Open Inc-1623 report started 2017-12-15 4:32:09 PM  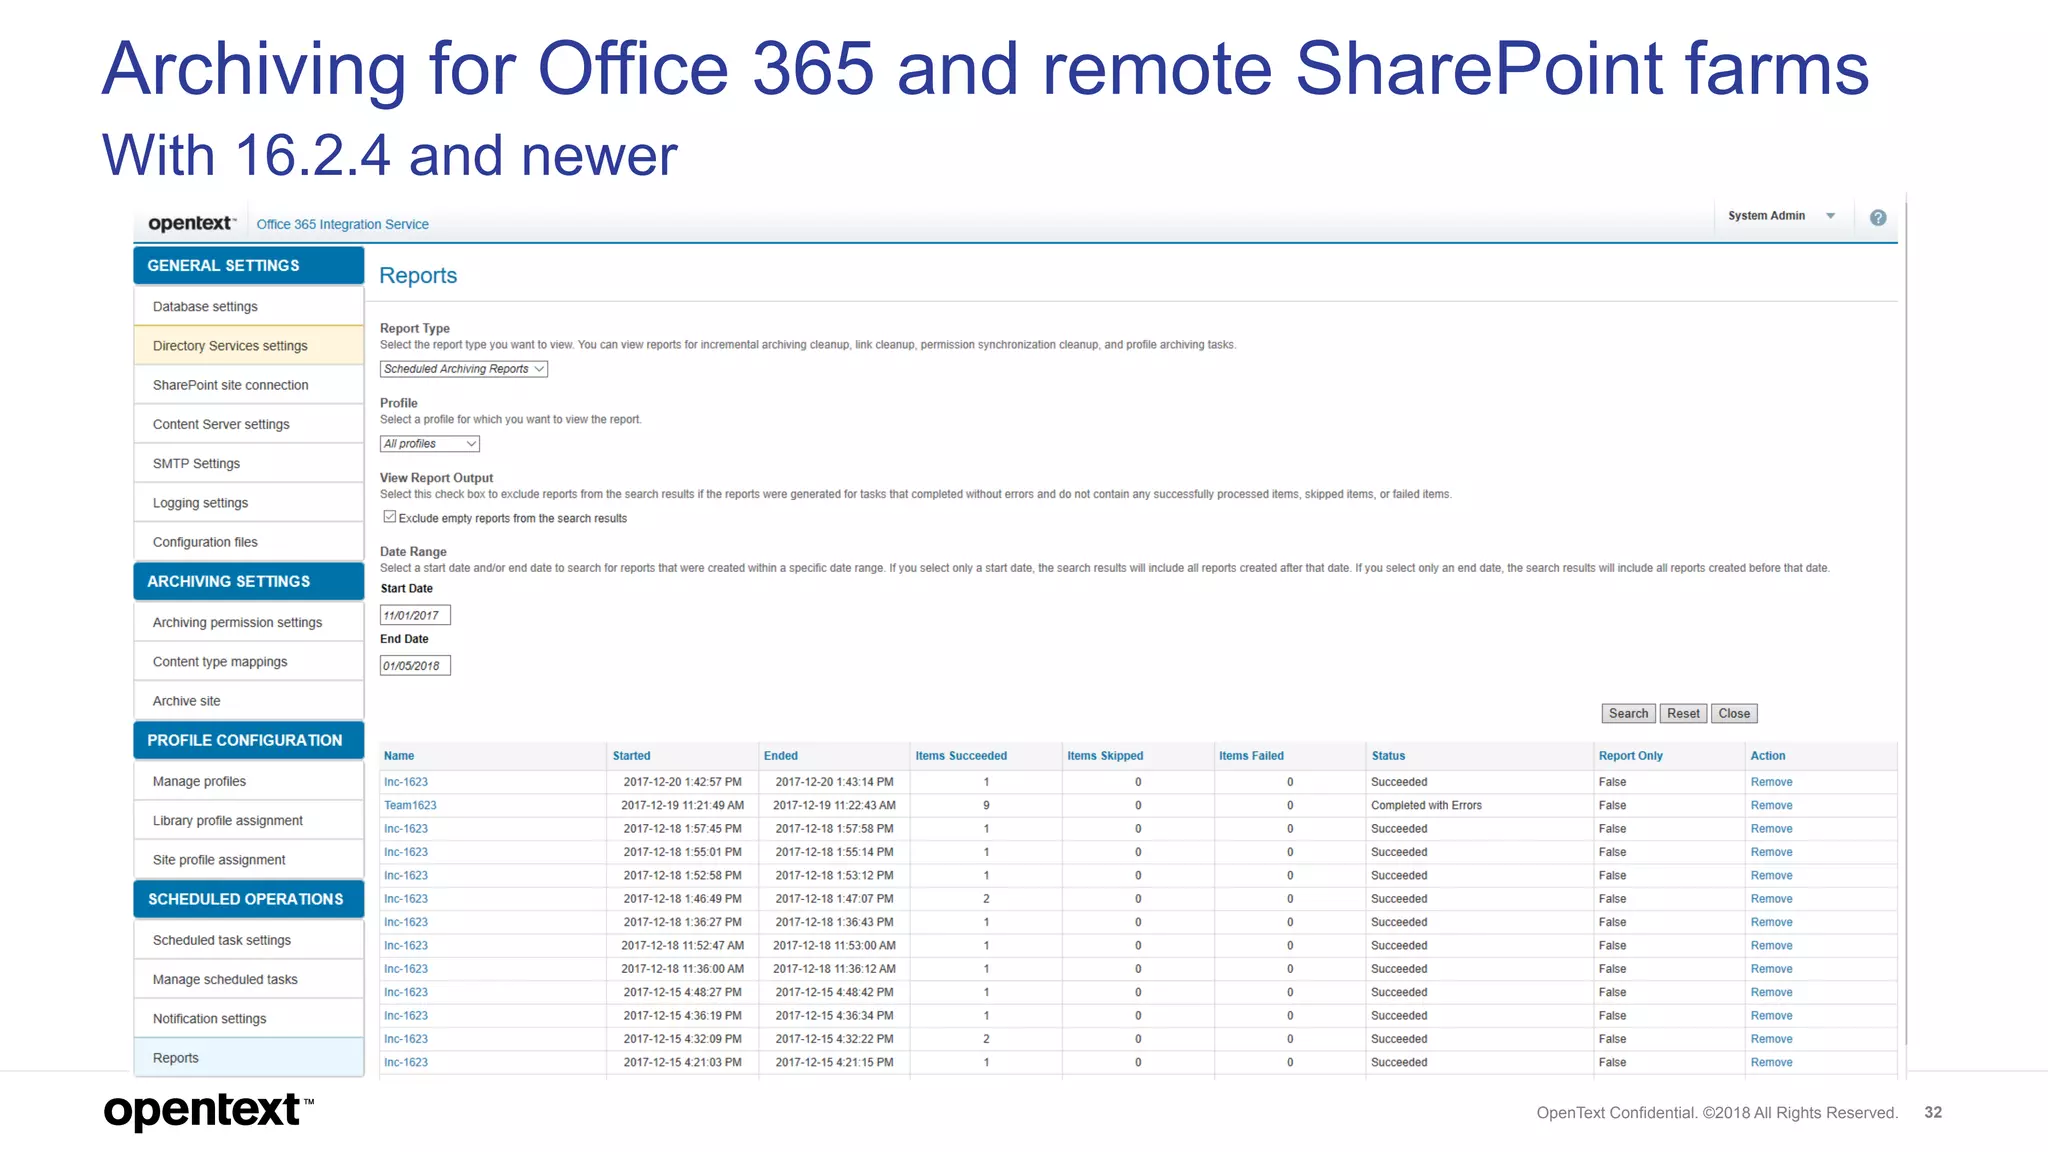pos(406,1039)
